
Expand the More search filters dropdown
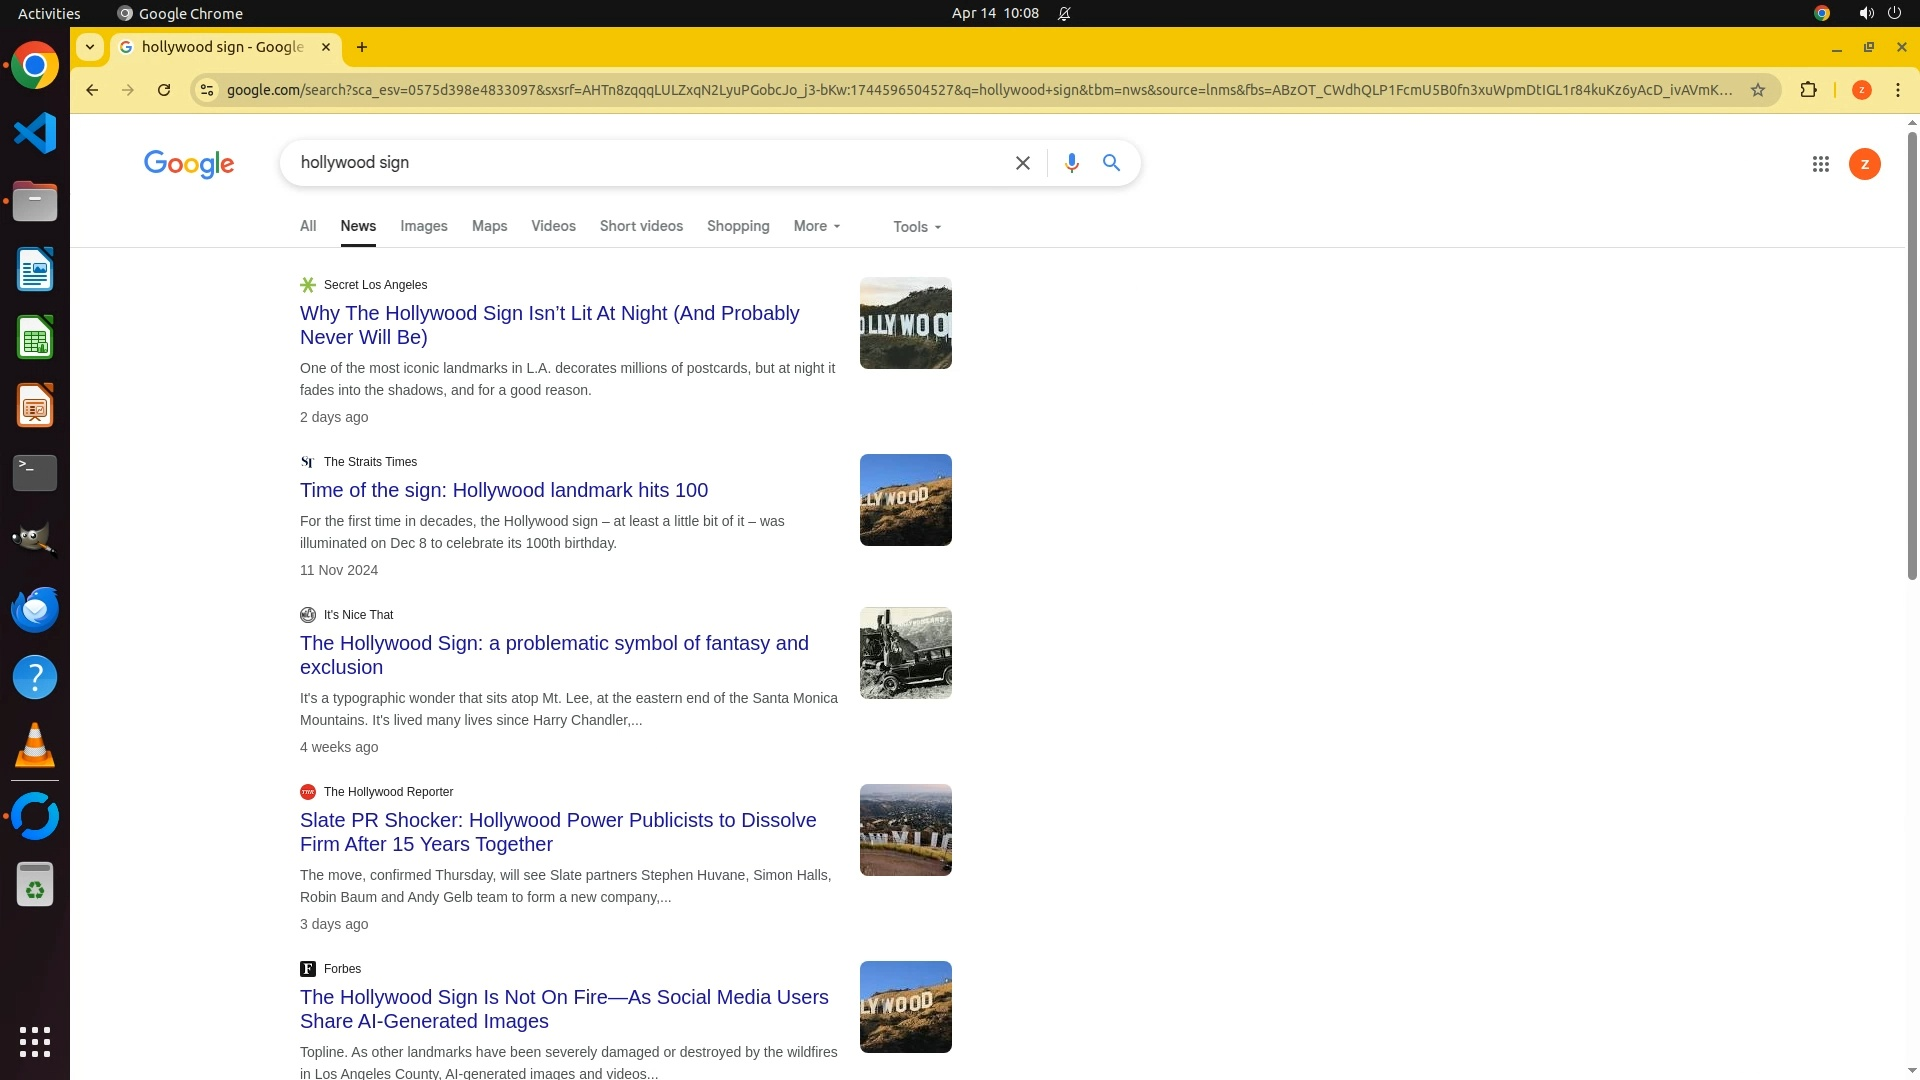(x=816, y=227)
